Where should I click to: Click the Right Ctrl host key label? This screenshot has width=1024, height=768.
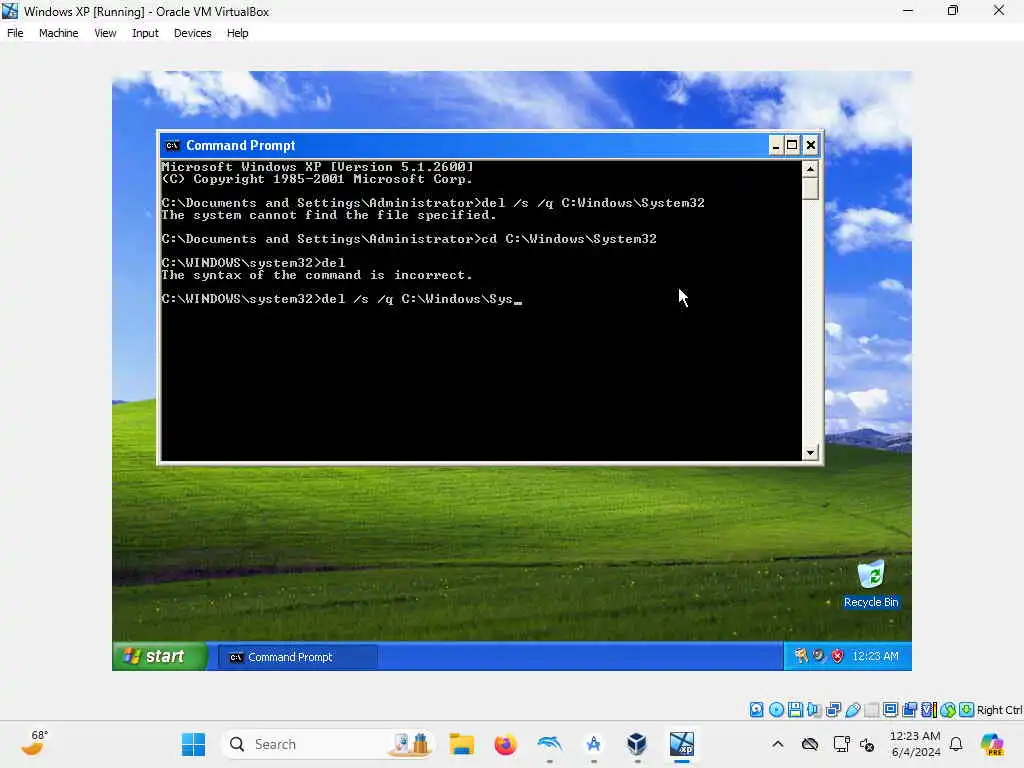pyautogui.click(x=999, y=710)
